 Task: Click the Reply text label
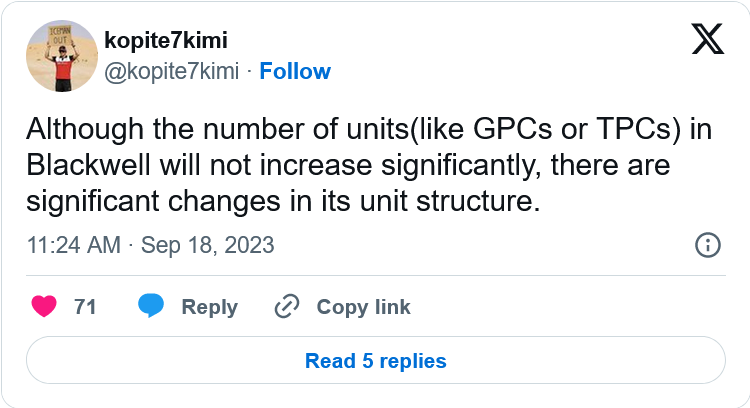[x=209, y=307]
